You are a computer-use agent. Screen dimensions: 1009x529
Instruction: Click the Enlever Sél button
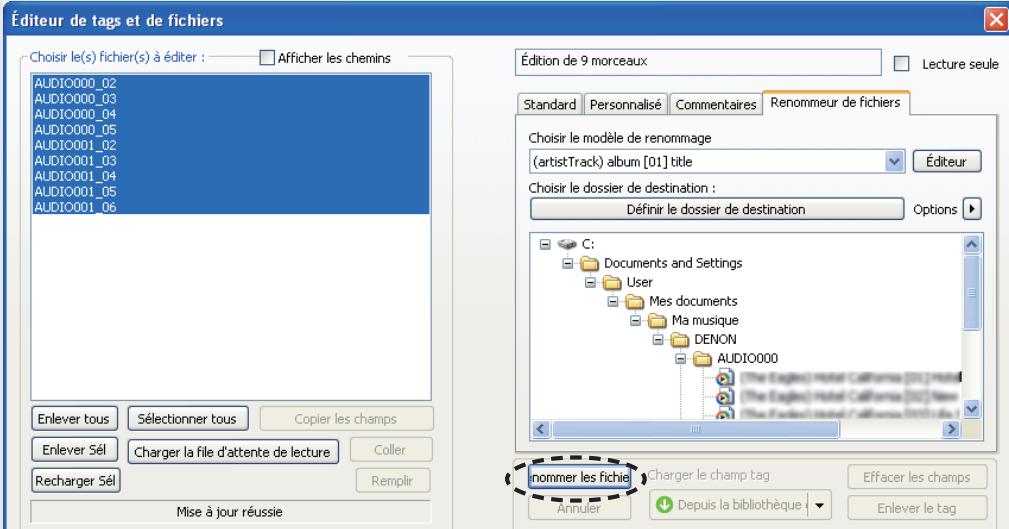(74, 450)
